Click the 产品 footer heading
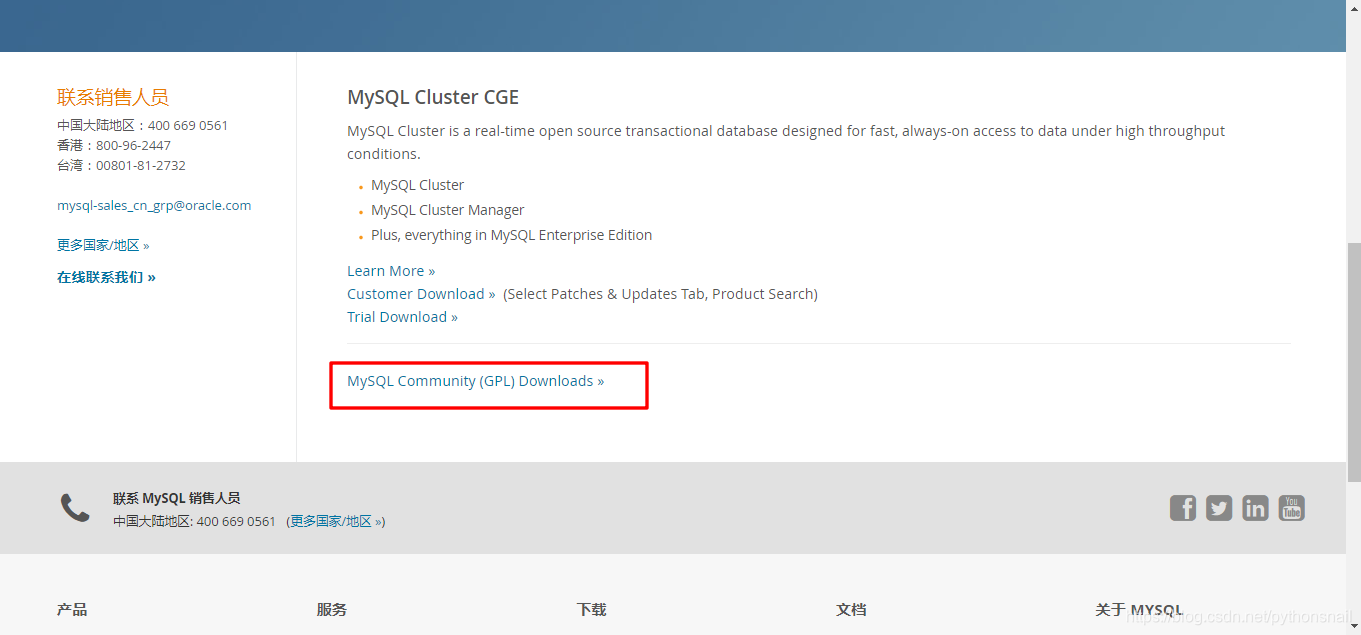The width and height of the screenshot is (1361, 635). coord(72,609)
